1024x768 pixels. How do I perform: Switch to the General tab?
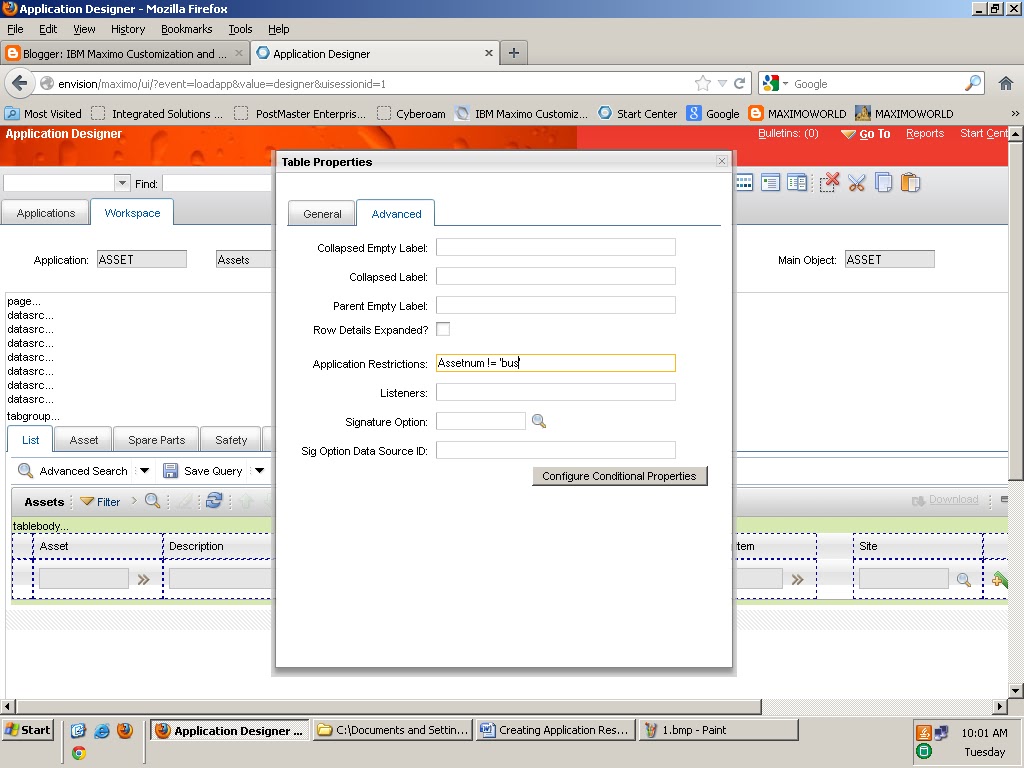click(321, 212)
